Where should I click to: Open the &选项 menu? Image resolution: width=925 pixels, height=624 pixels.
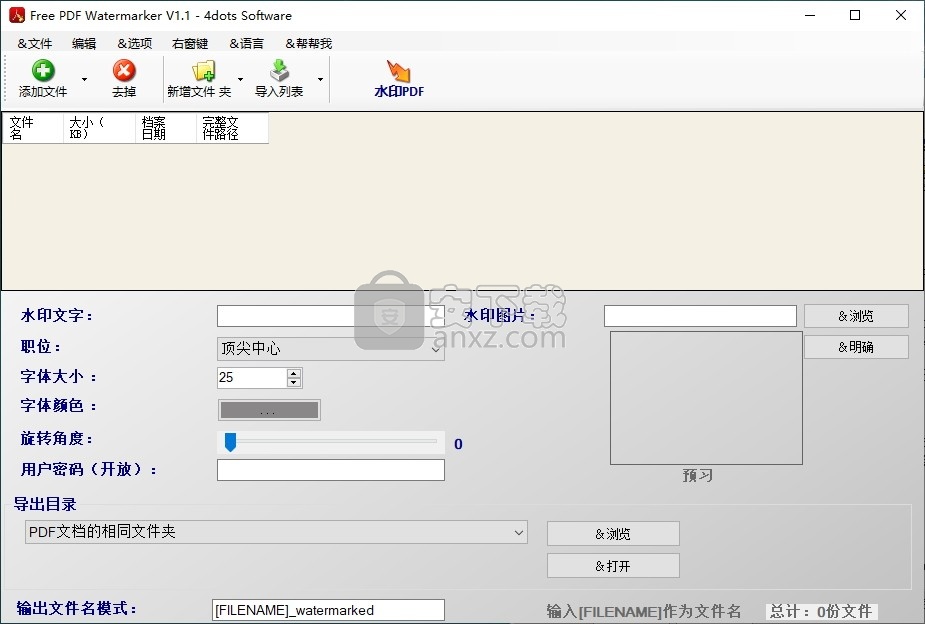click(135, 44)
